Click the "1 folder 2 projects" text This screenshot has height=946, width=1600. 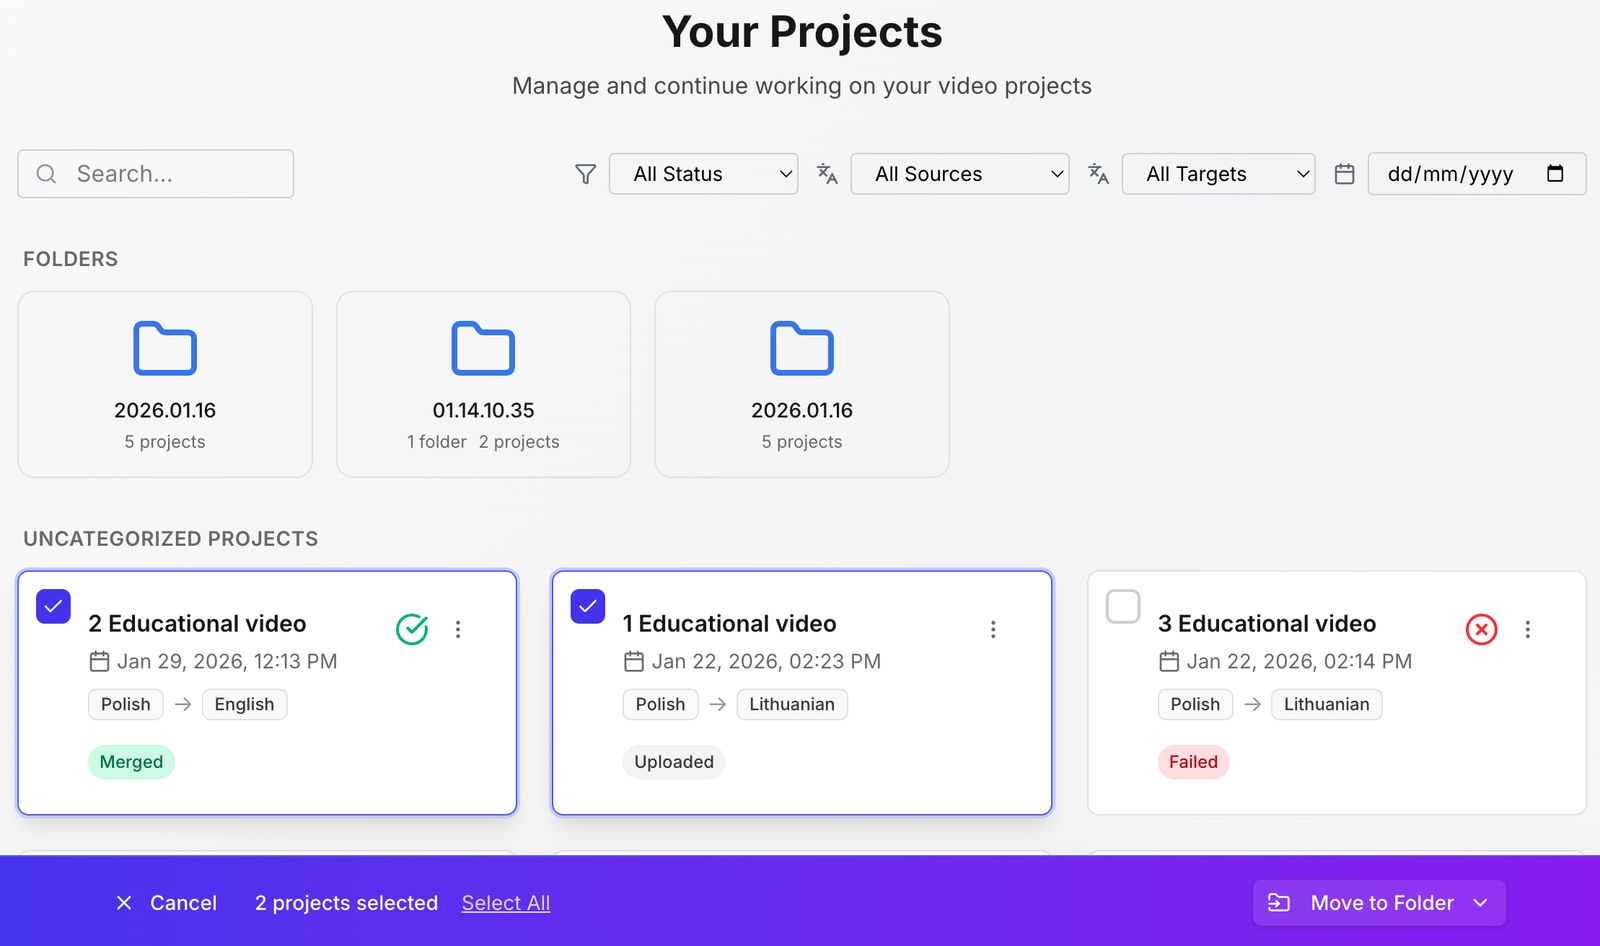[483, 442]
